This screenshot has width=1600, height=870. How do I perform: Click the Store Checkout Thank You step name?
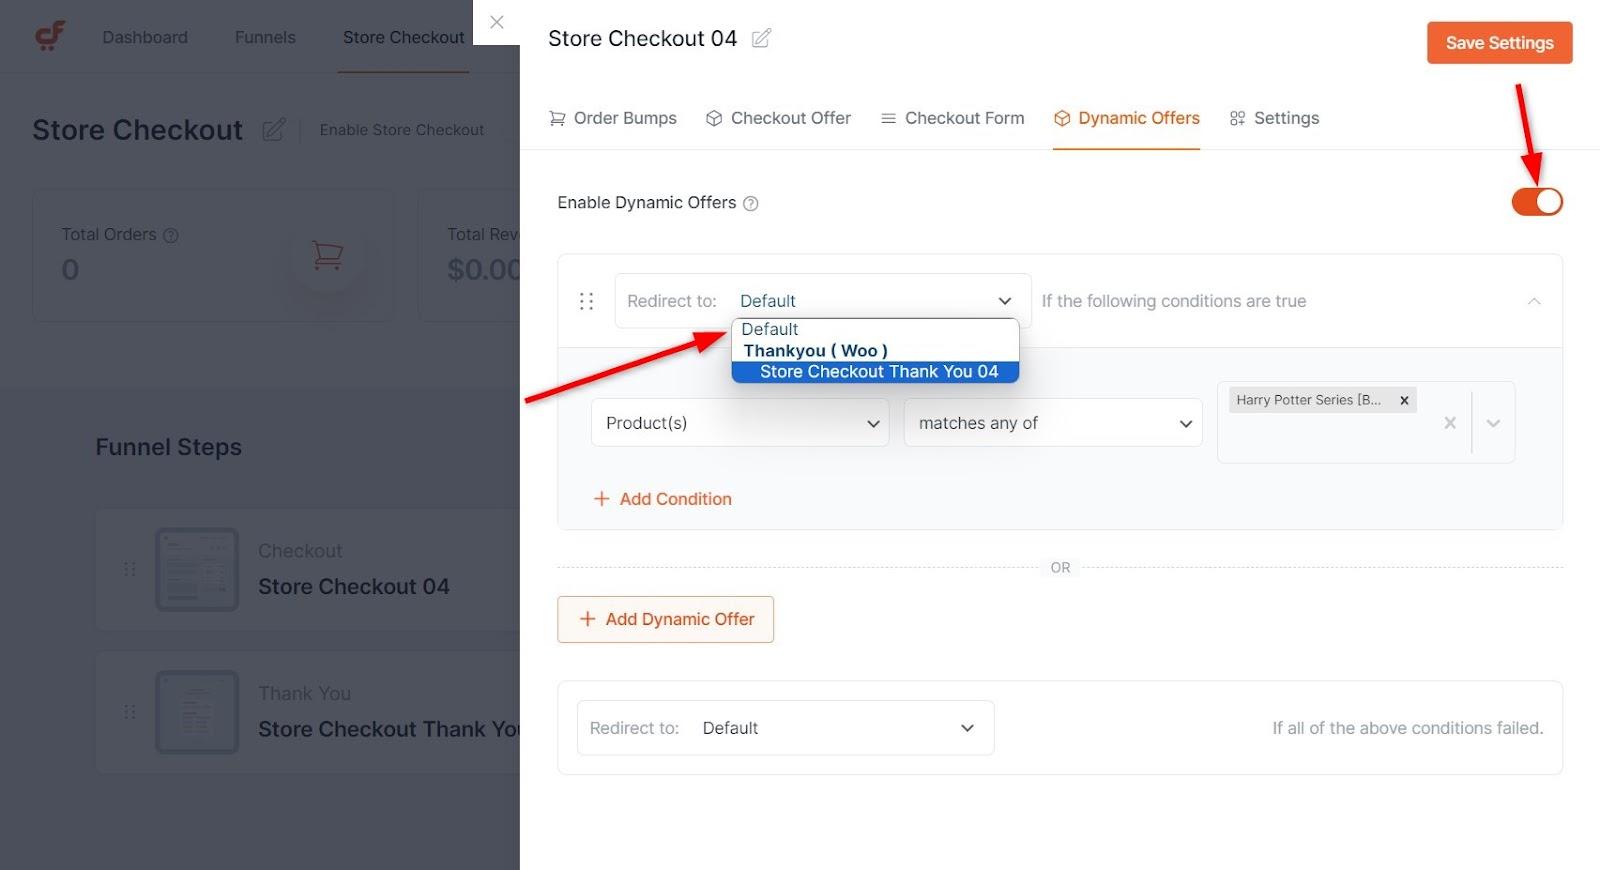389,730
